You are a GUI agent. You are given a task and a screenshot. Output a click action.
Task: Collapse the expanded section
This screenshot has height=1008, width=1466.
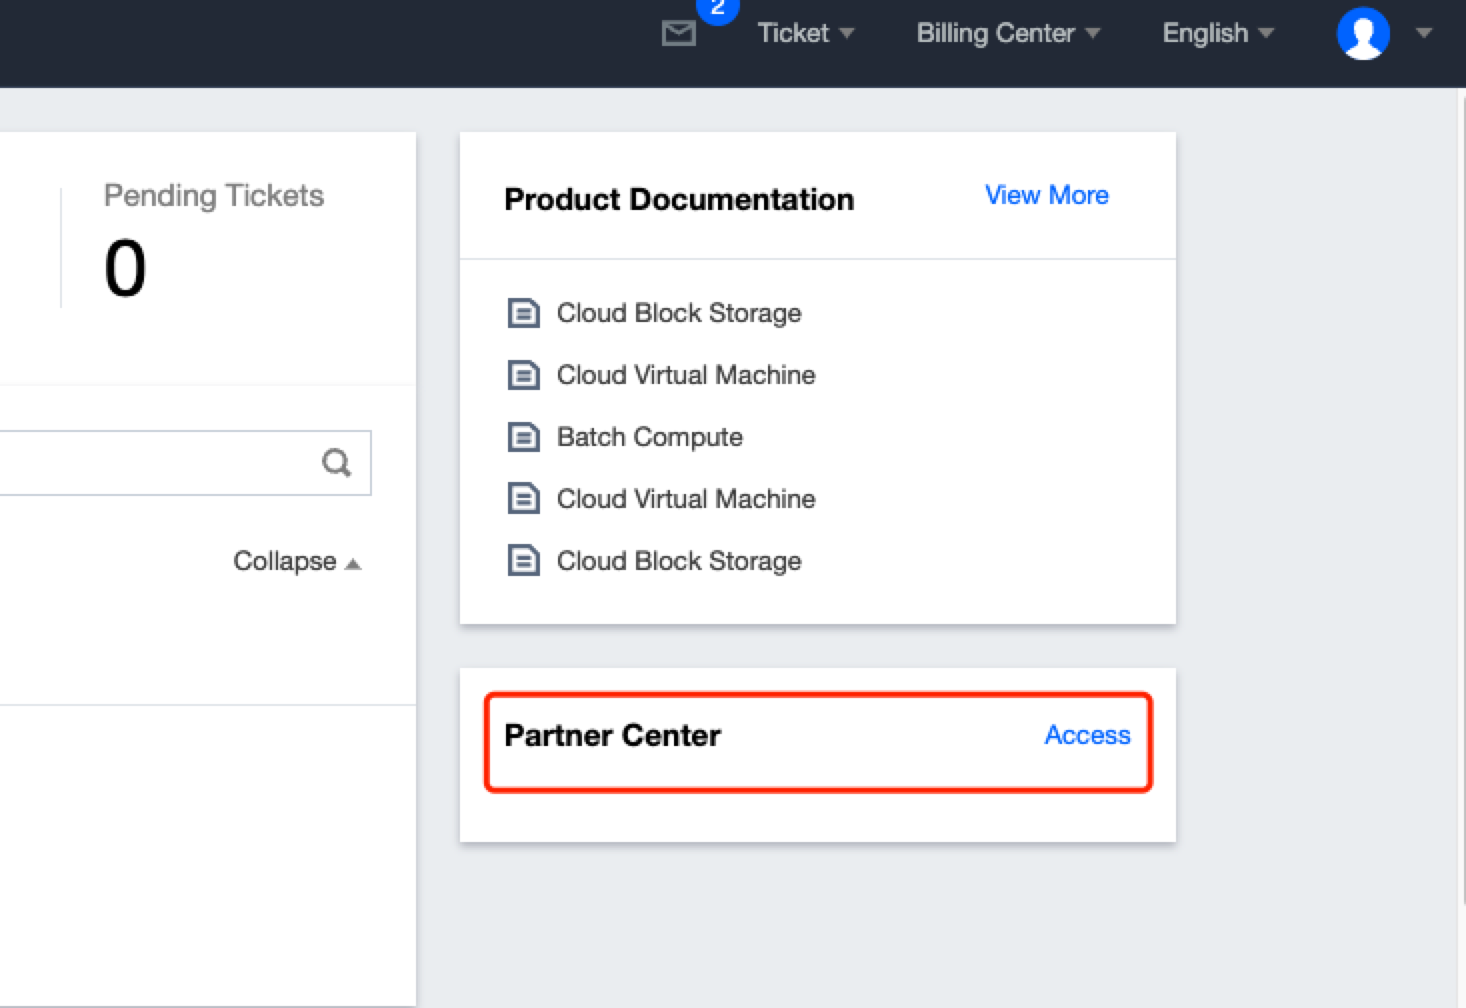[x=296, y=561]
